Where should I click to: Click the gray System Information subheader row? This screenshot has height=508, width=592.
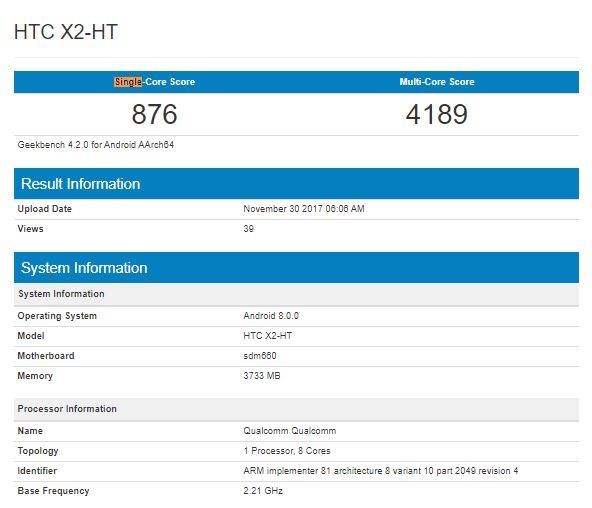296,294
